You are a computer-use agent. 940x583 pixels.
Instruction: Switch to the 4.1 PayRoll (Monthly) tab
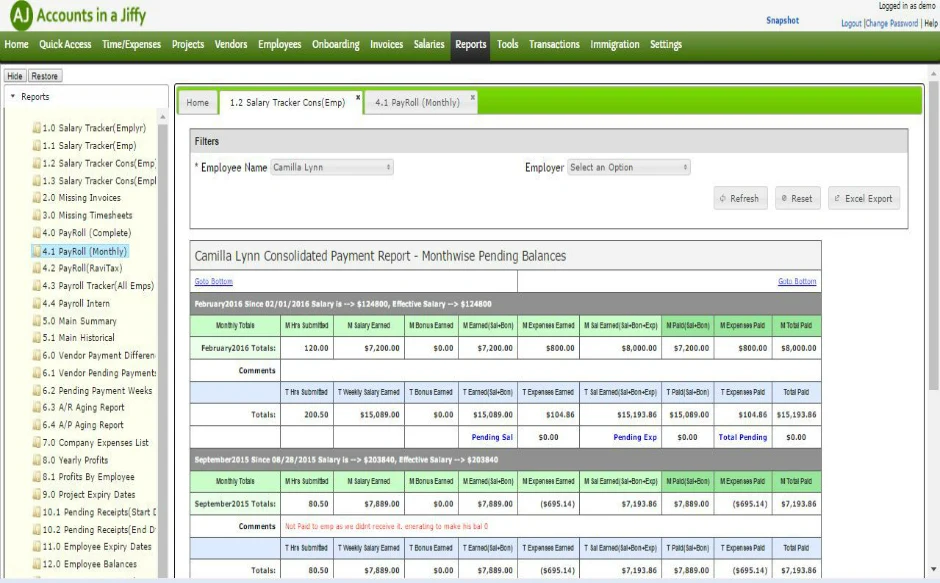pyautogui.click(x=417, y=103)
